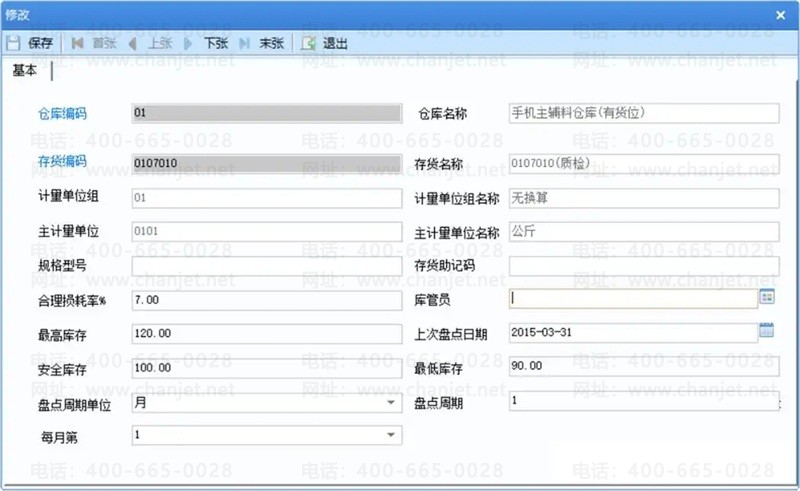
Task: Click the 仓库编码 field showing 01
Action: [x=267, y=113]
